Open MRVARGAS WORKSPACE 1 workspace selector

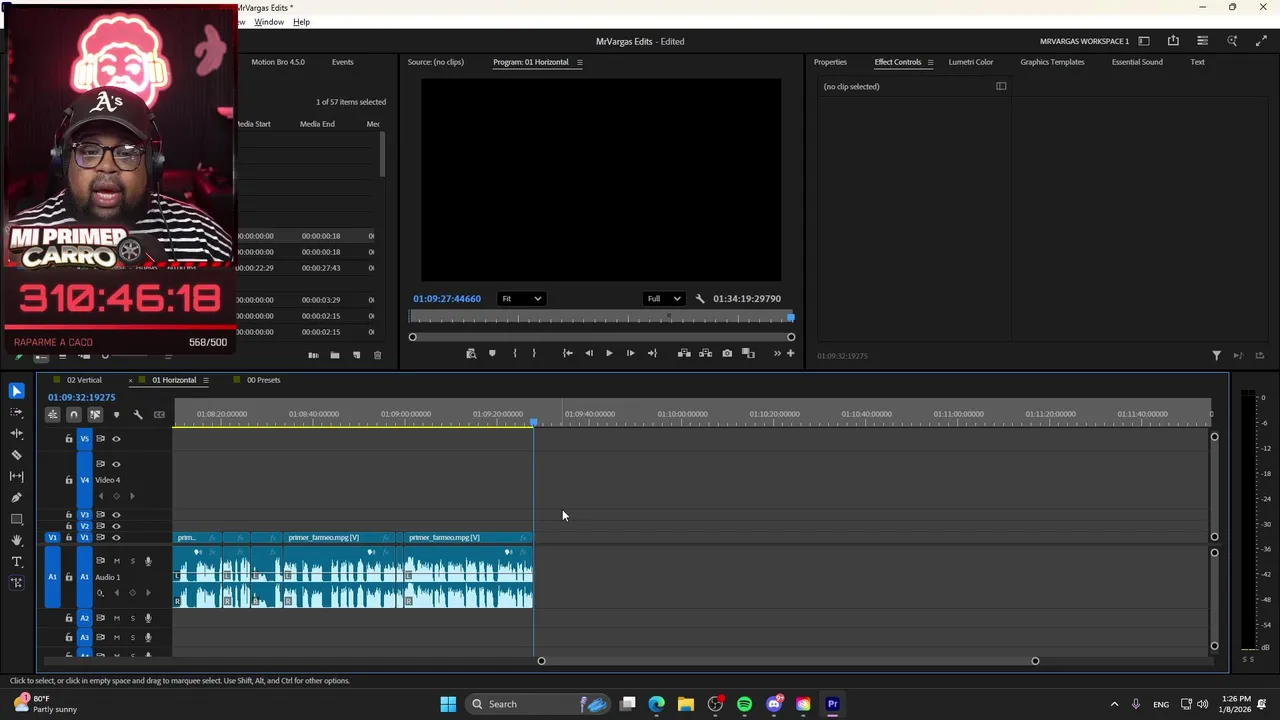click(x=1084, y=41)
